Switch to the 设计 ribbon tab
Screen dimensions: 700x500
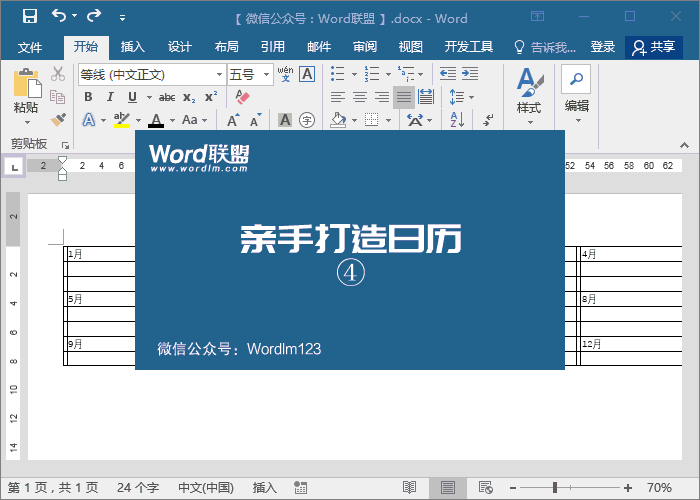(x=180, y=46)
